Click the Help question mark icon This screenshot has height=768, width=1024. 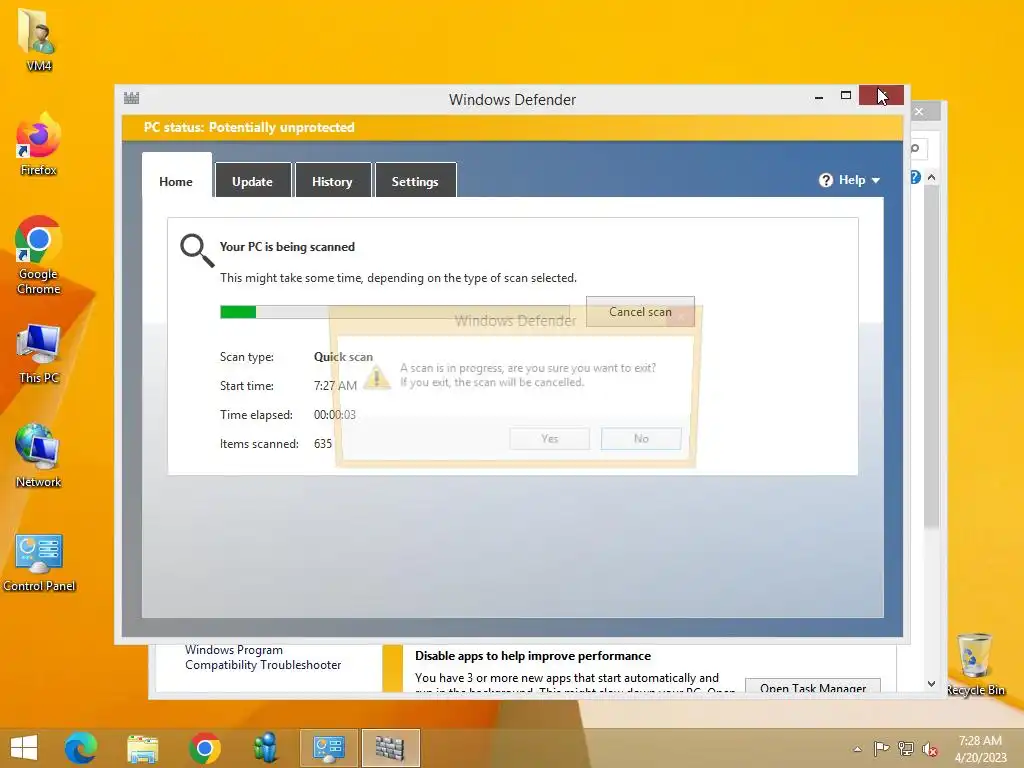825,180
